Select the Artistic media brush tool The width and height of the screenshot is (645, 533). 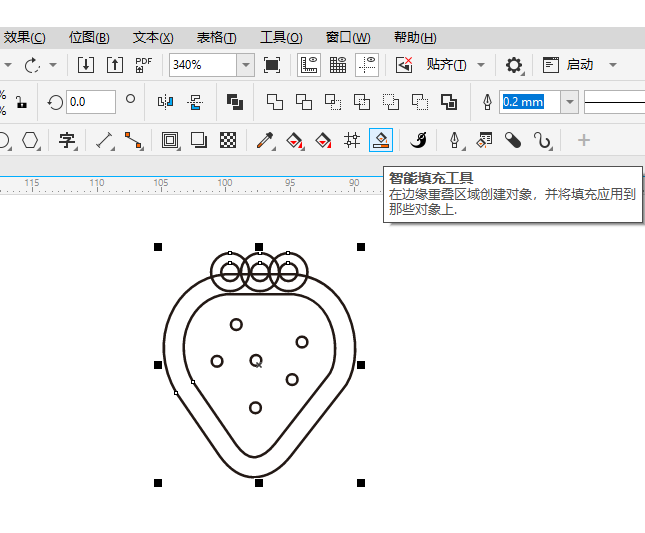pyautogui.click(x=418, y=141)
